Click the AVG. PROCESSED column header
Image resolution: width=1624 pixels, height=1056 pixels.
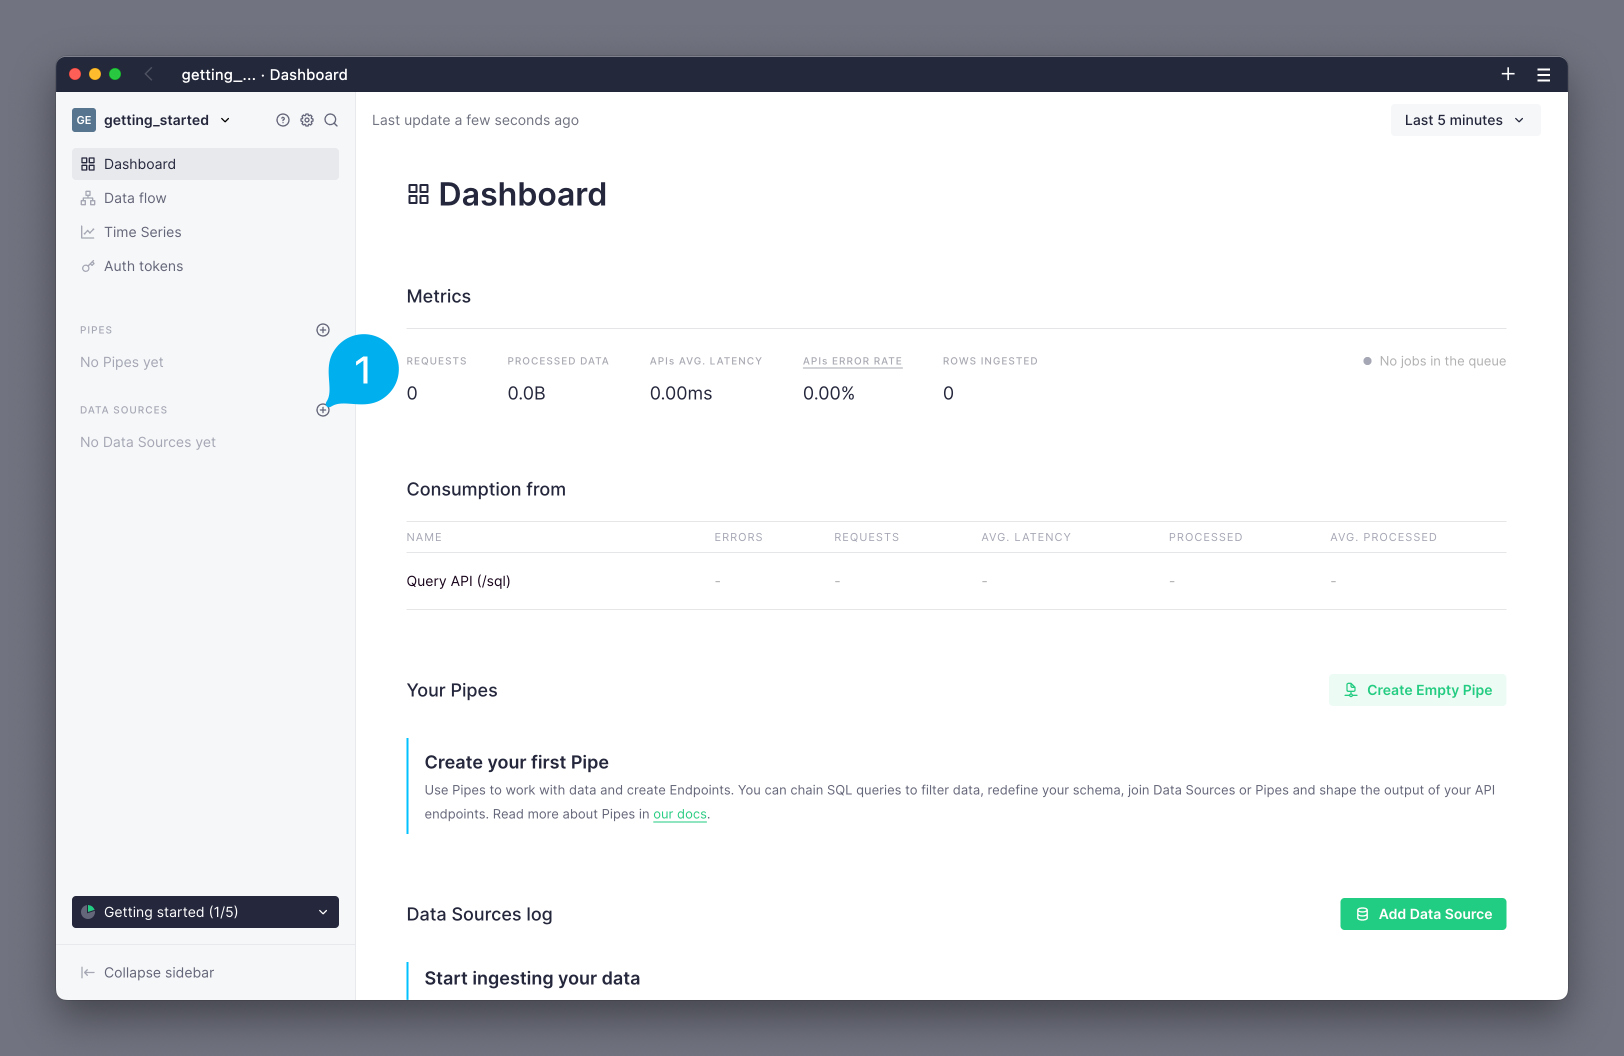point(1383,537)
